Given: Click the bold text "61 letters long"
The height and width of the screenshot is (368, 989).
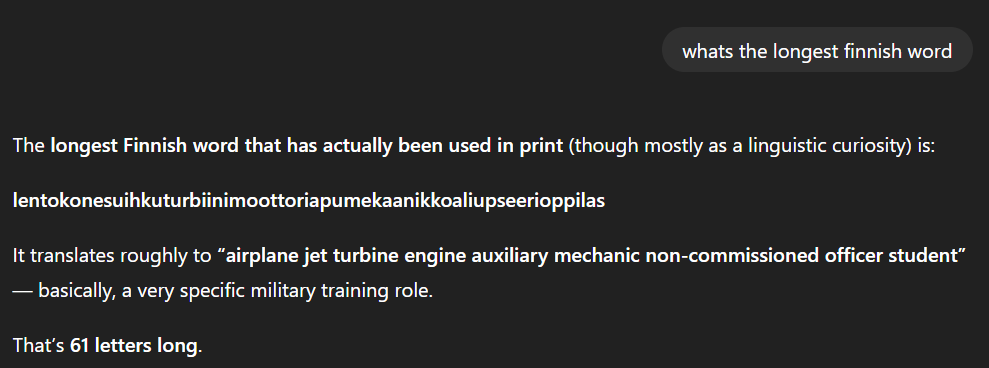Looking at the screenshot, I should tap(134, 346).
